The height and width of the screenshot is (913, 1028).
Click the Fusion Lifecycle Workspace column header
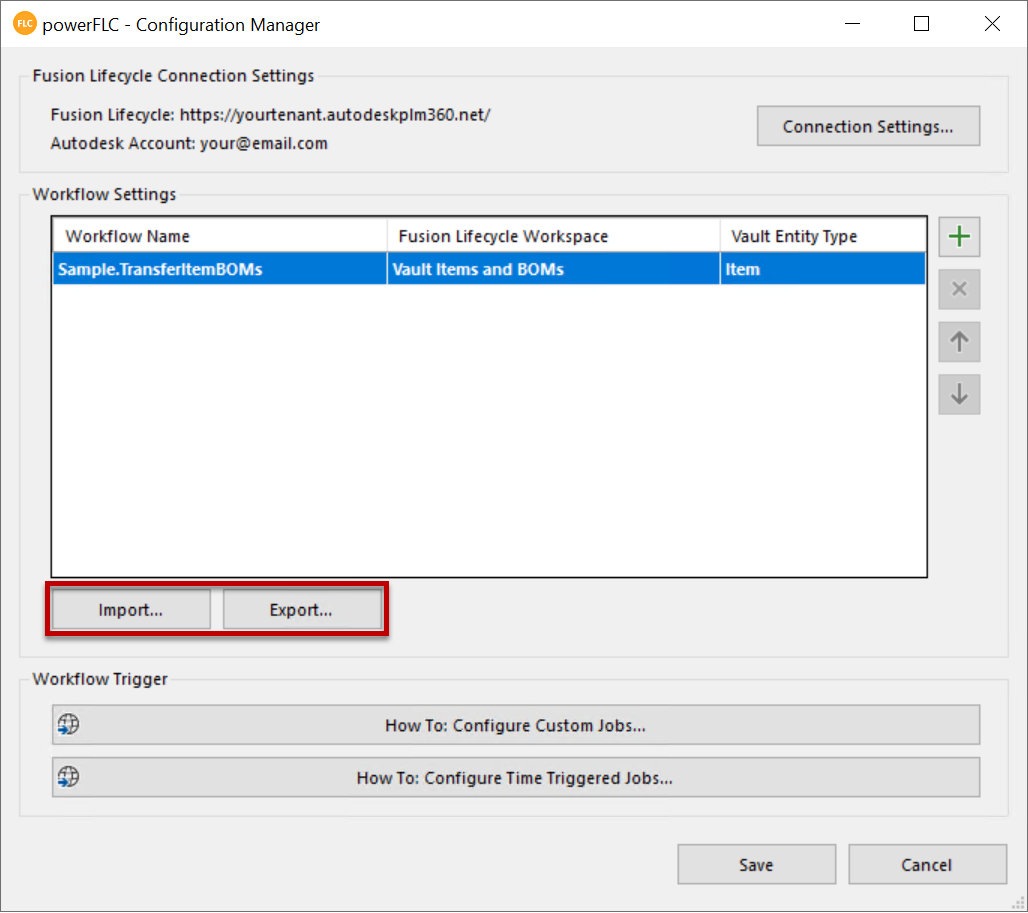click(x=553, y=236)
